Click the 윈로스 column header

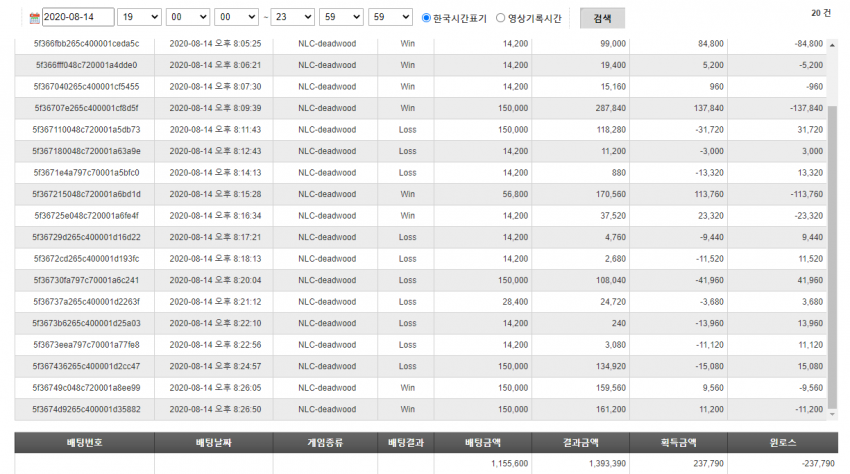(x=783, y=443)
